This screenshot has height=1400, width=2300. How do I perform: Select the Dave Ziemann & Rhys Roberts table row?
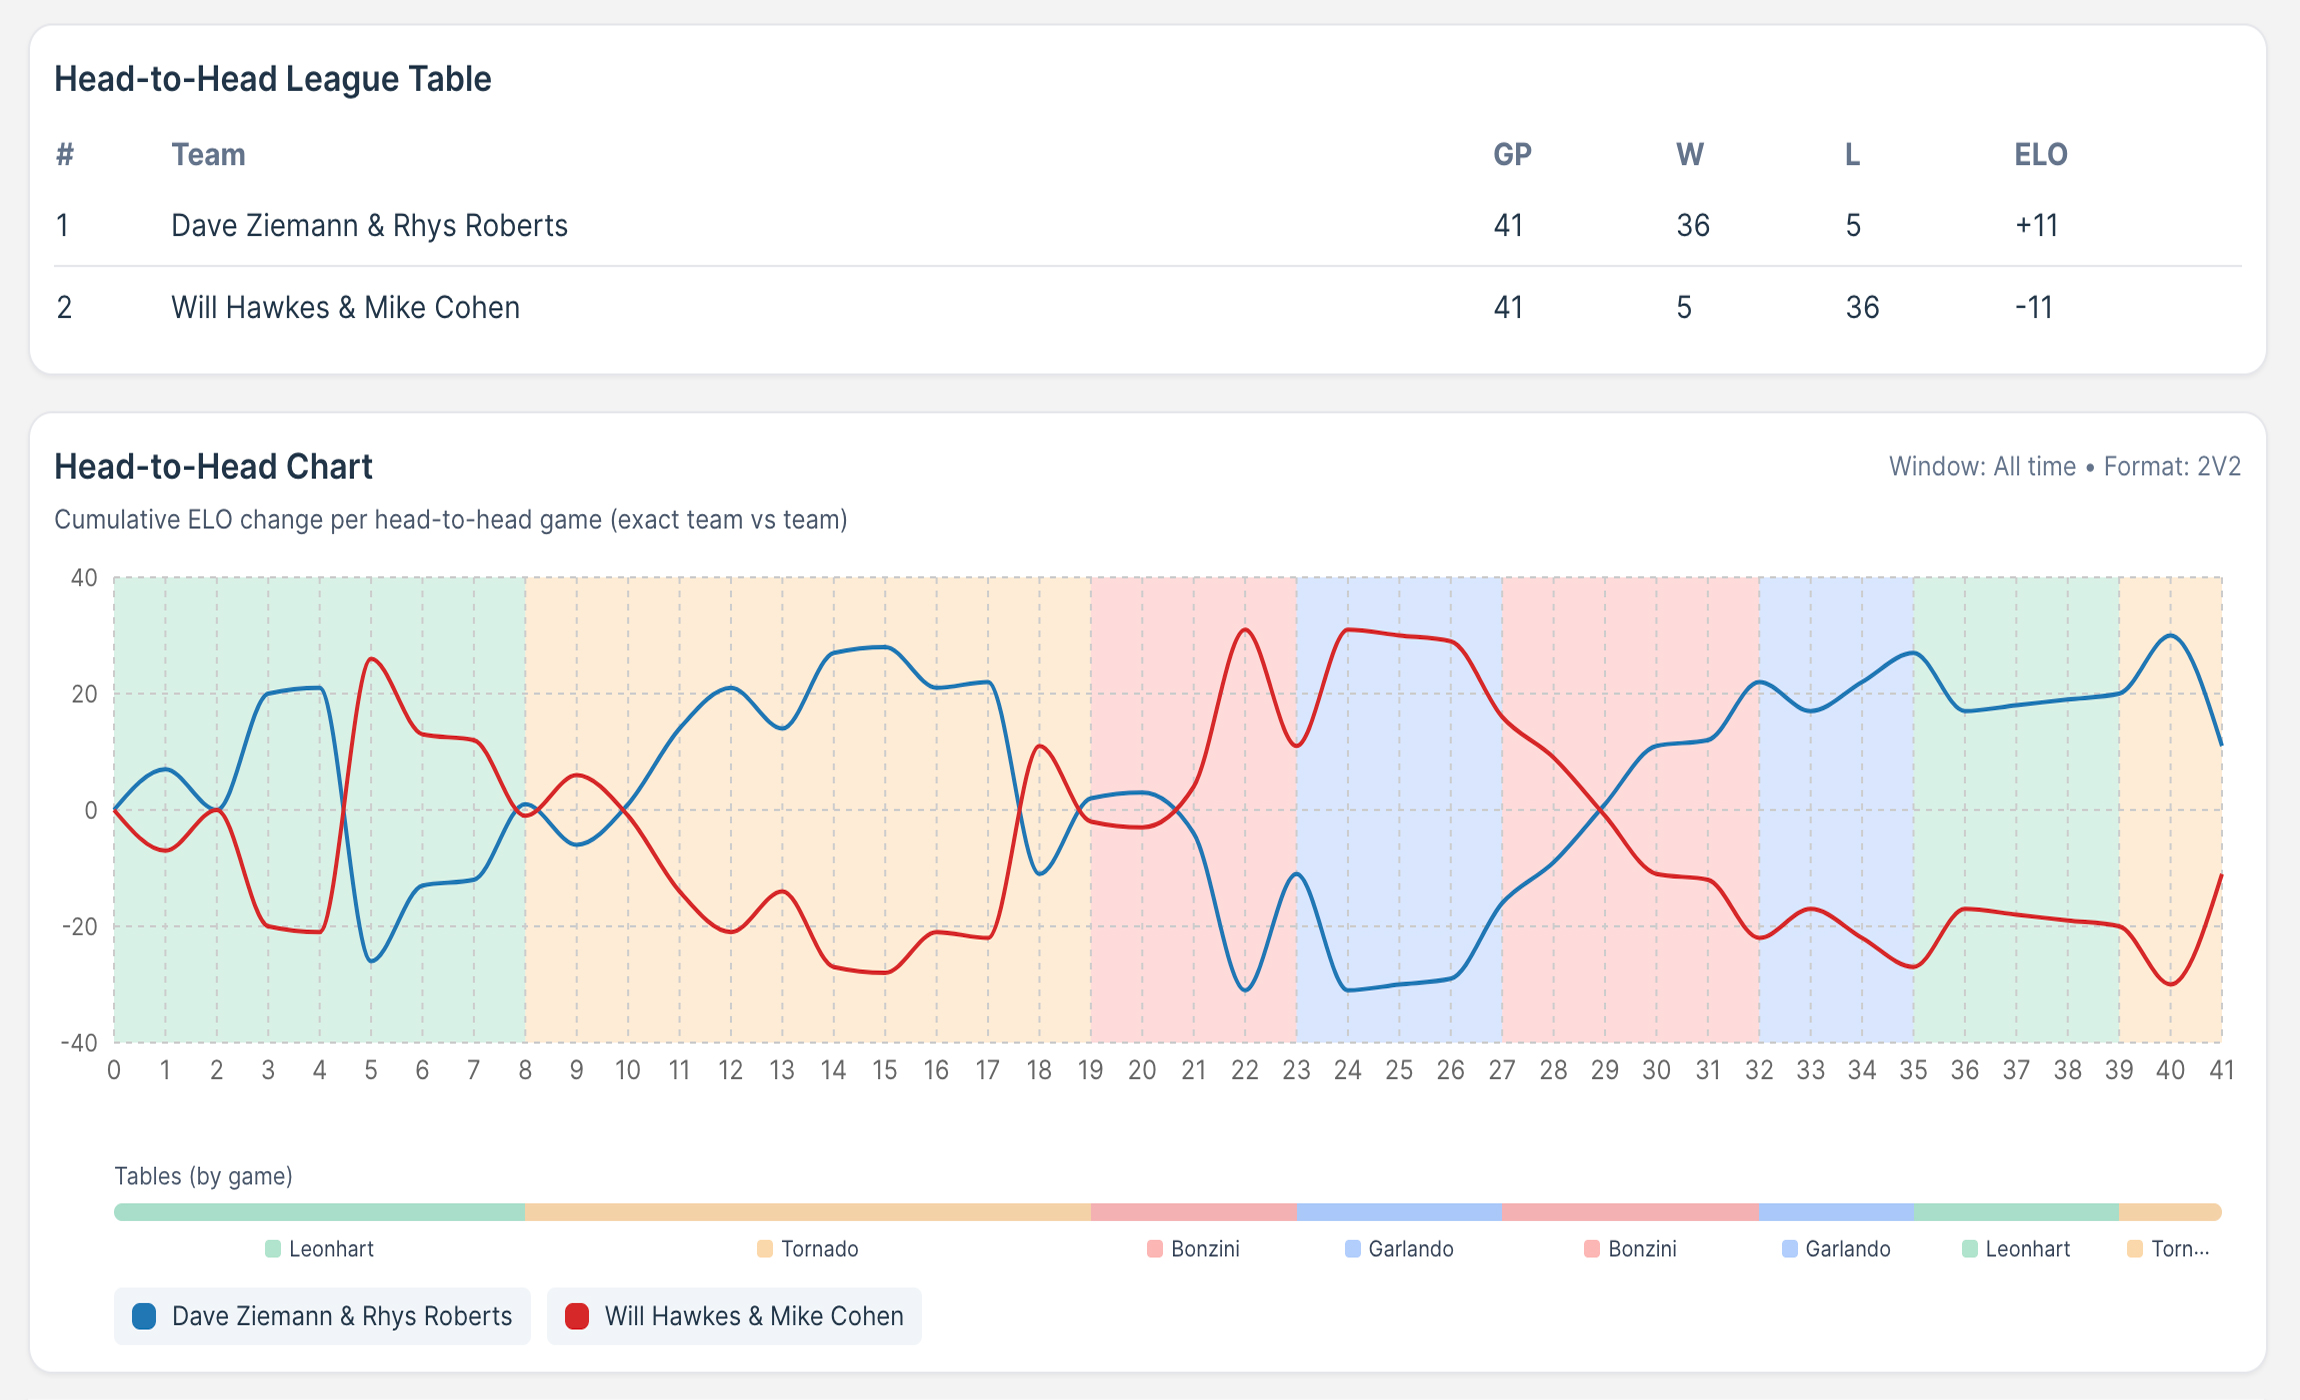click(x=369, y=226)
